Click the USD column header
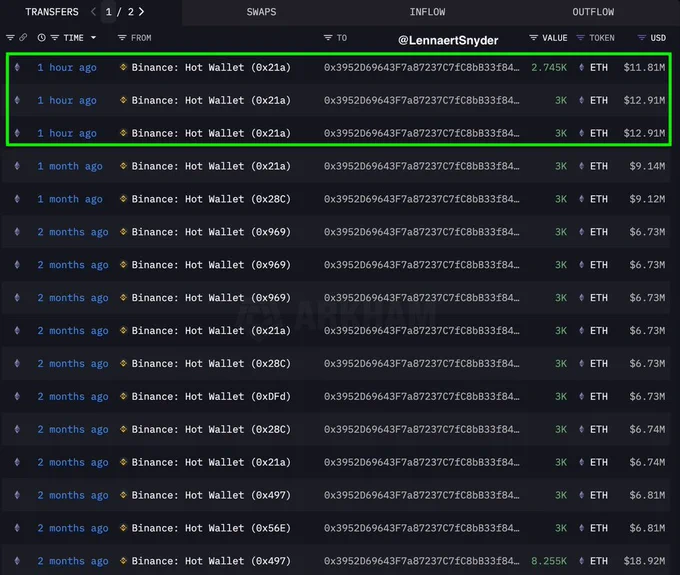This screenshot has height=575, width=680. pyautogui.click(x=658, y=38)
